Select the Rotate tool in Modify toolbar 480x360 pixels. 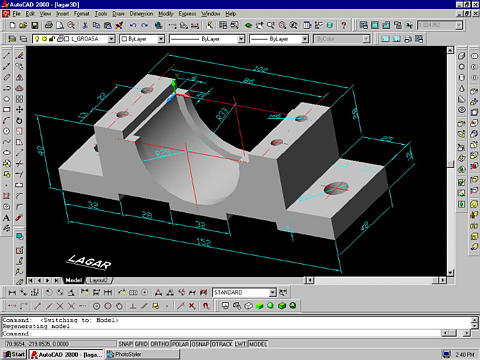tap(19, 121)
